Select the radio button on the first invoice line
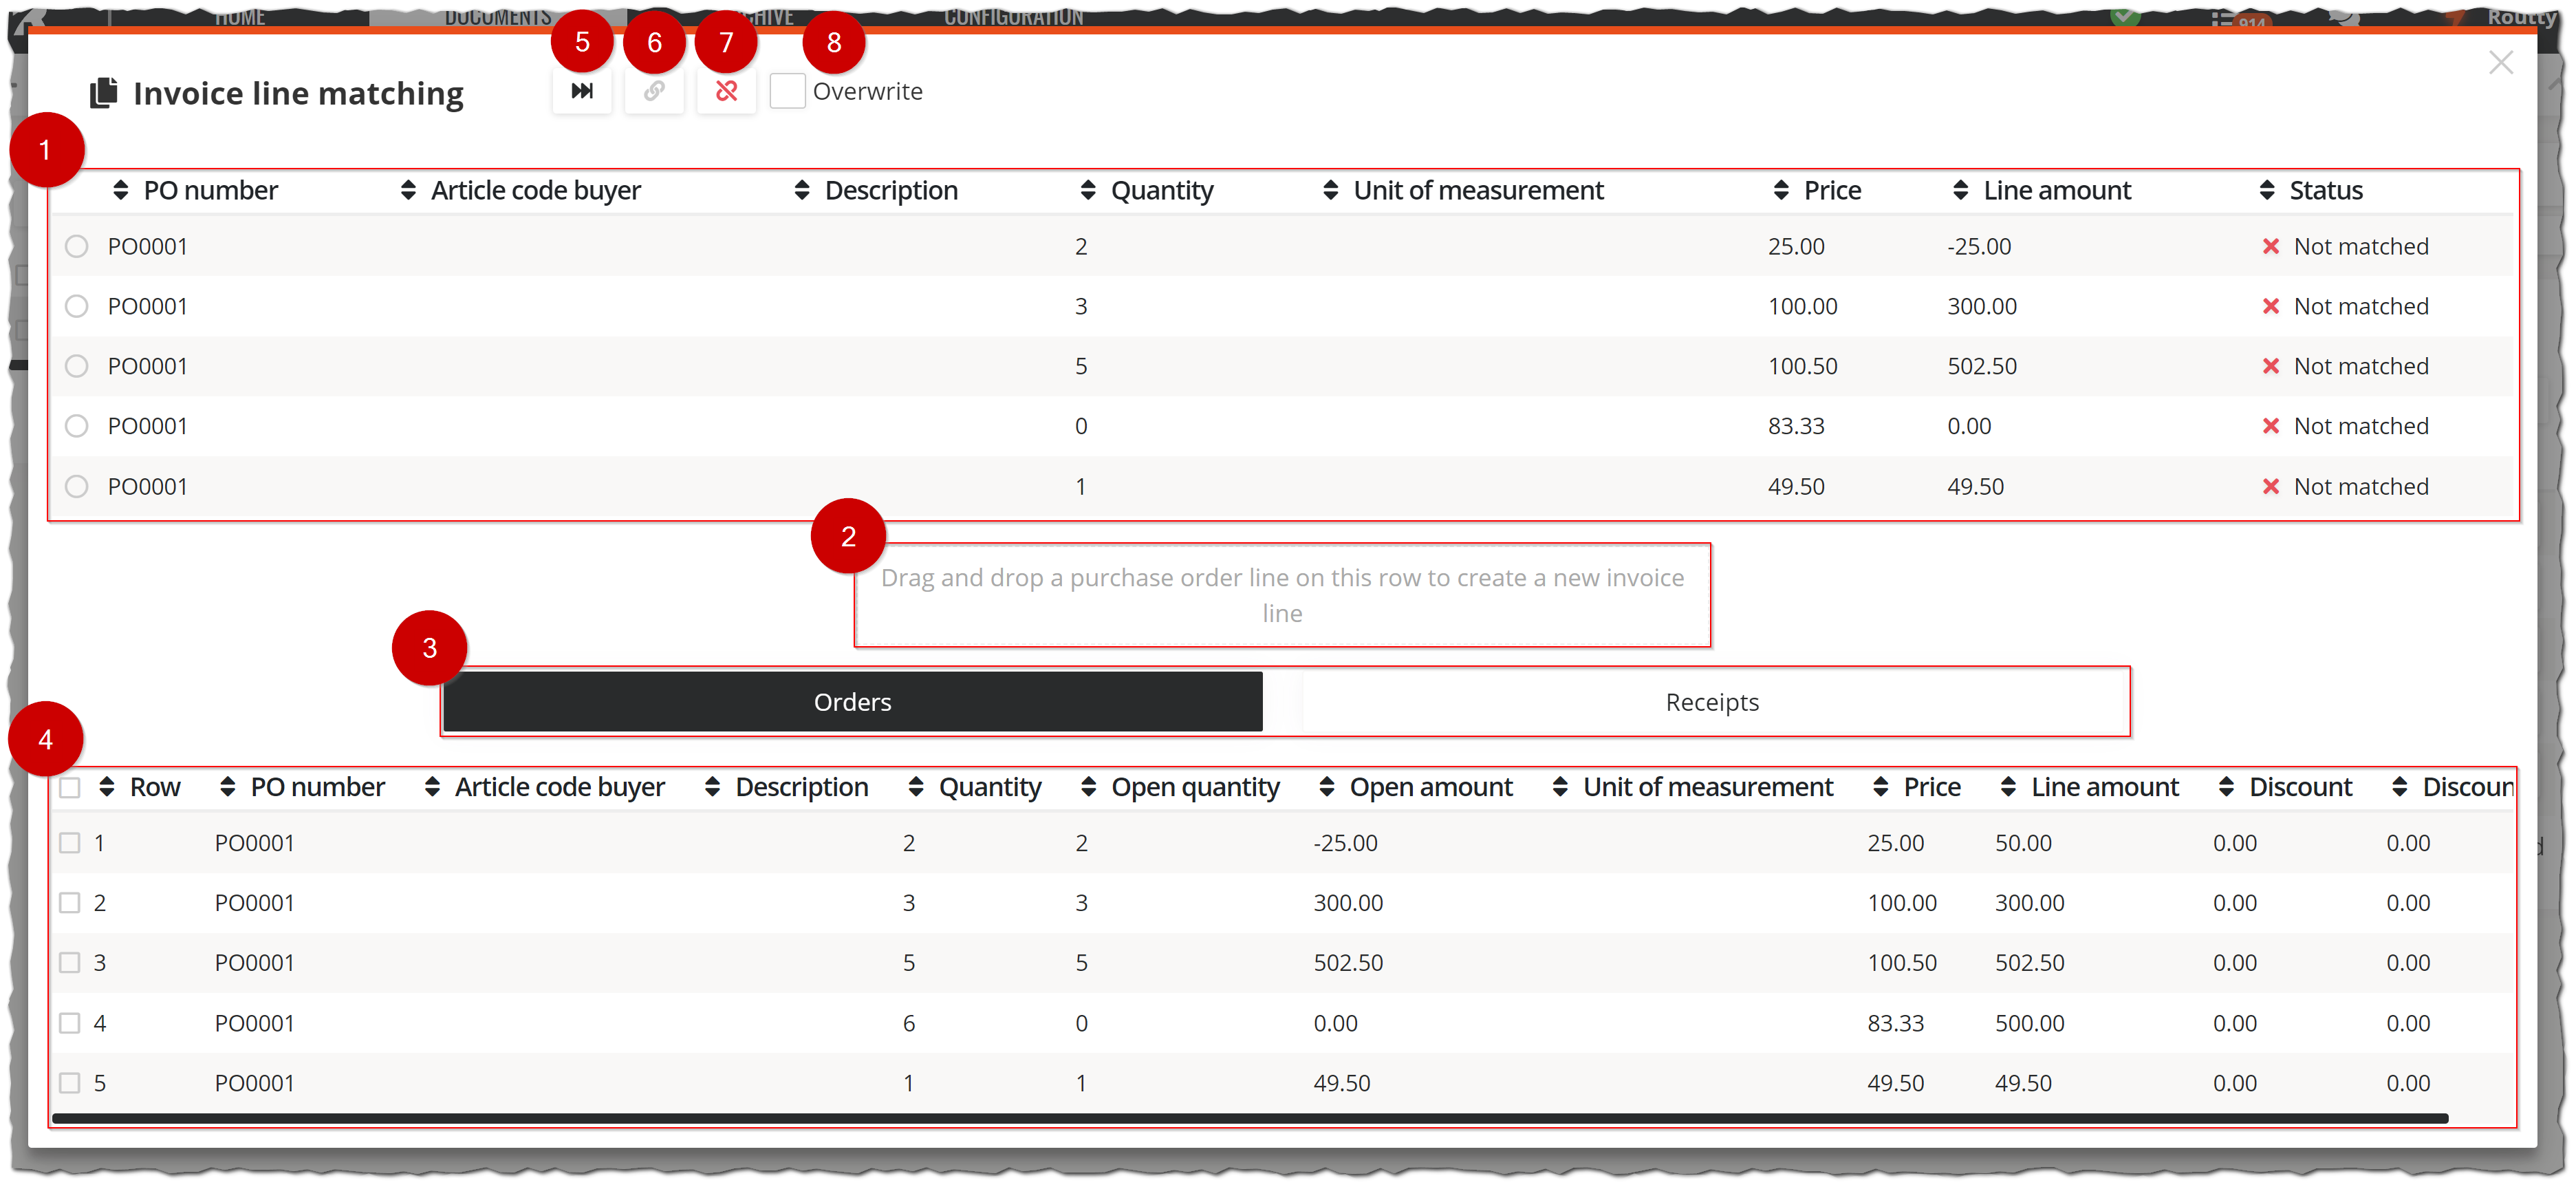This screenshot has height=1187, width=2576. click(x=76, y=245)
